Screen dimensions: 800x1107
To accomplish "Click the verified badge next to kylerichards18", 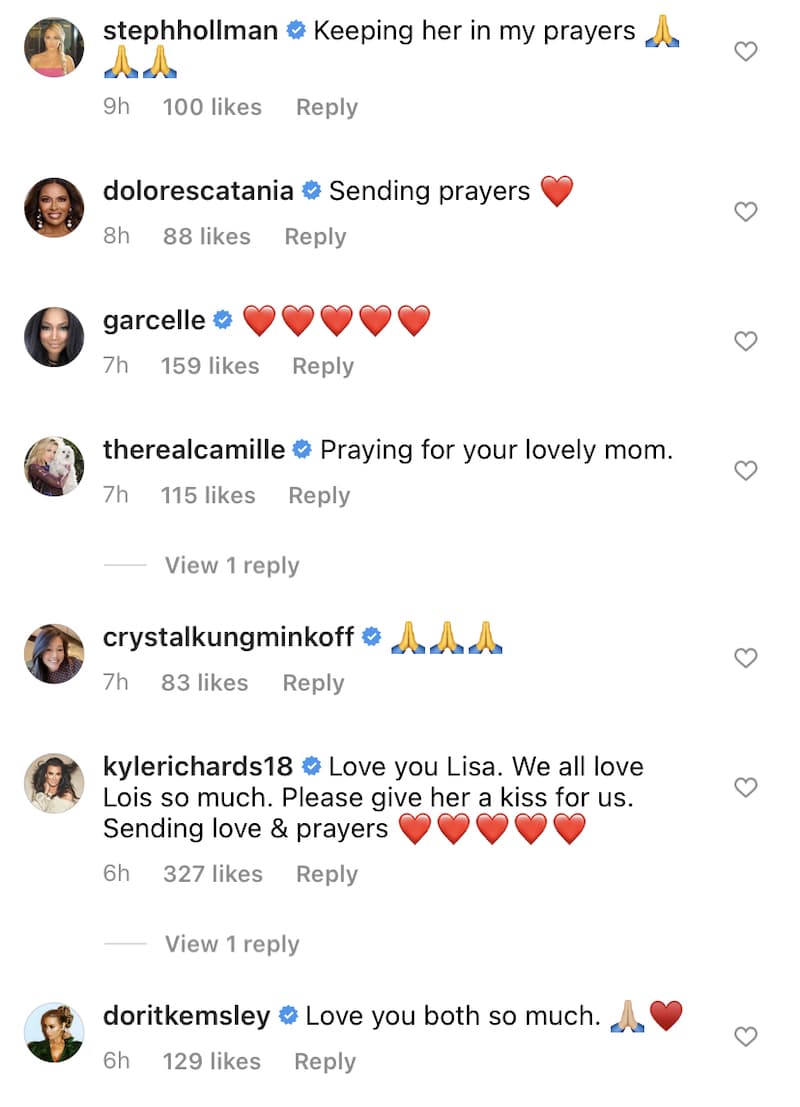I will [311, 766].
